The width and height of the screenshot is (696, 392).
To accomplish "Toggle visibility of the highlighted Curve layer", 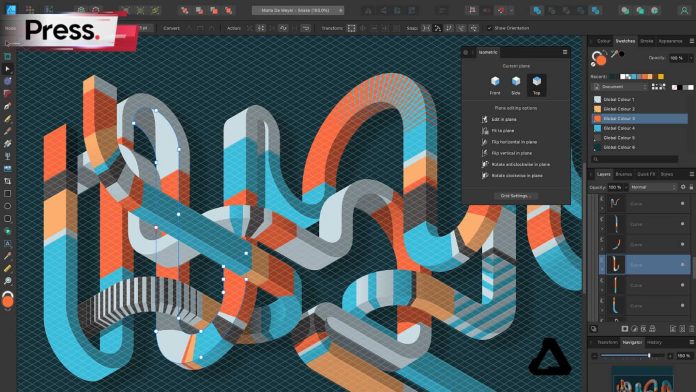I will (x=683, y=265).
